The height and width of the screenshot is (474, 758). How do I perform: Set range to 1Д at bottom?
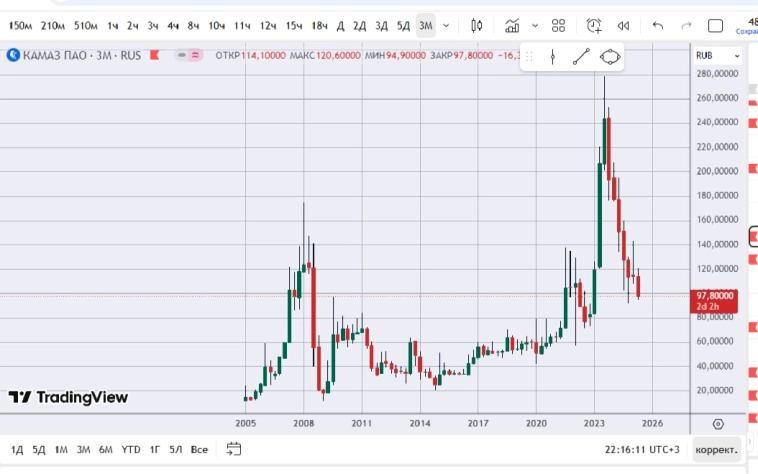coord(17,450)
